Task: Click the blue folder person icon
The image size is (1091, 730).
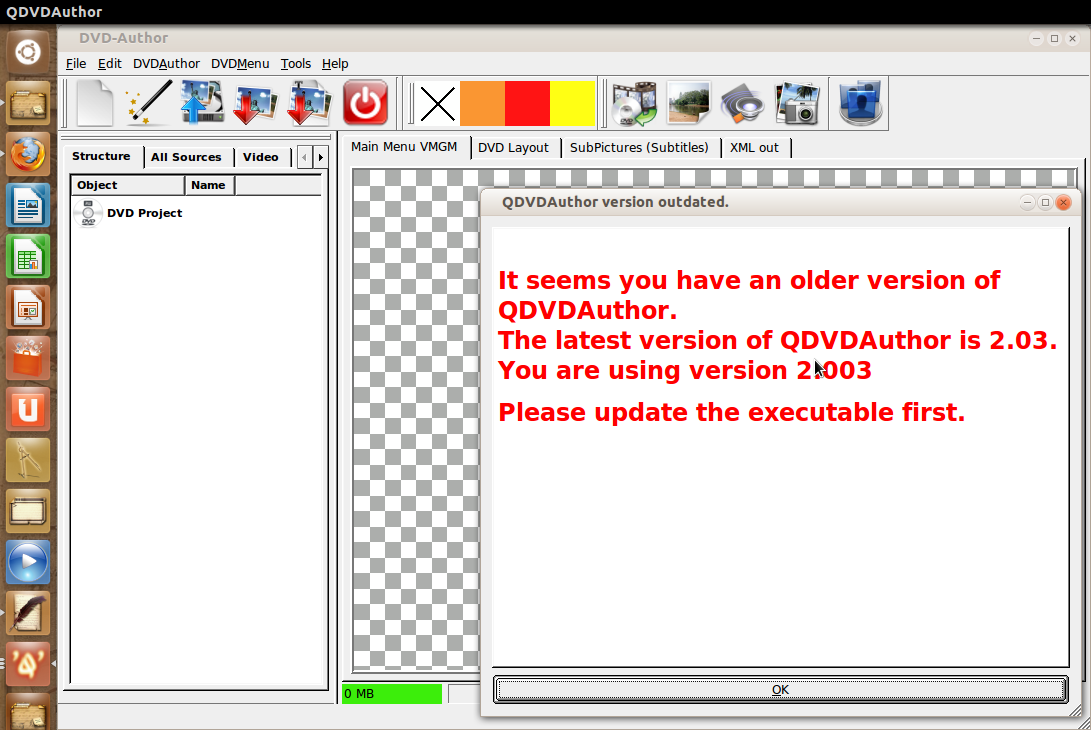Action: pos(860,104)
